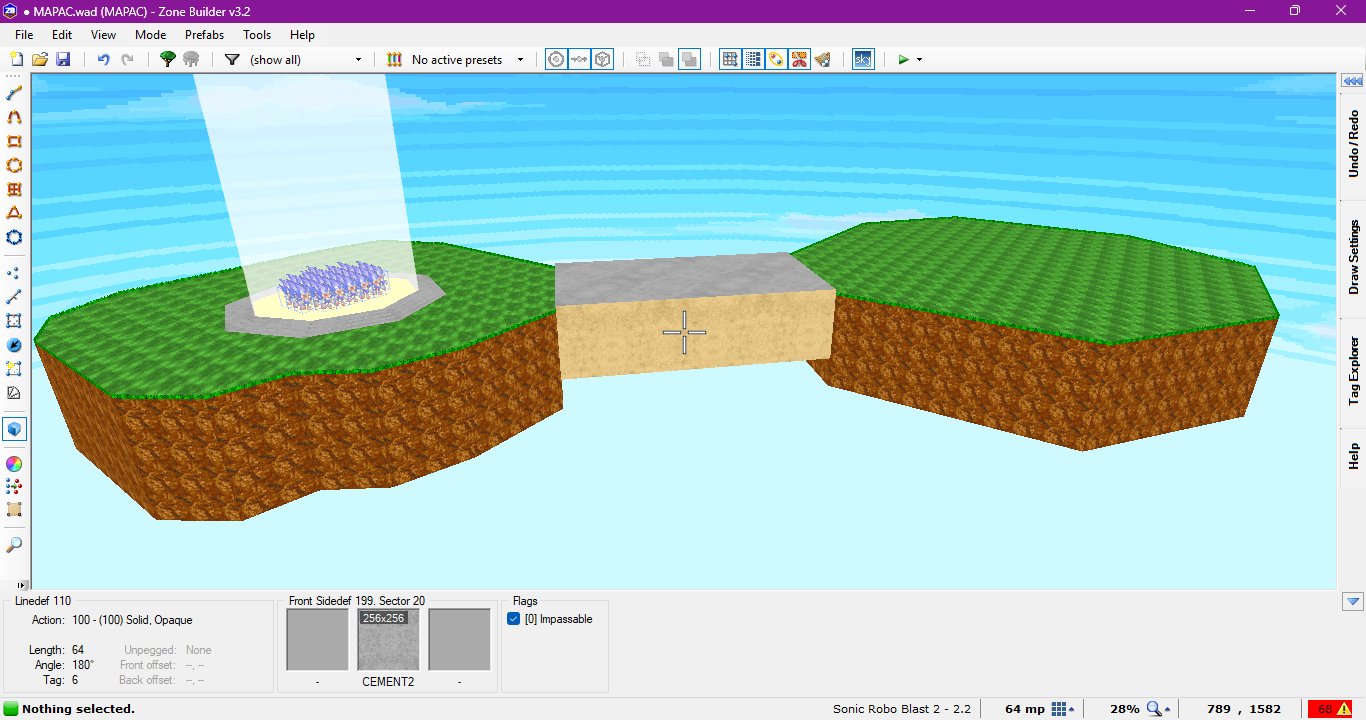The image size is (1366, 720).
Task: Open the File menu
Action: click(24, 35)
